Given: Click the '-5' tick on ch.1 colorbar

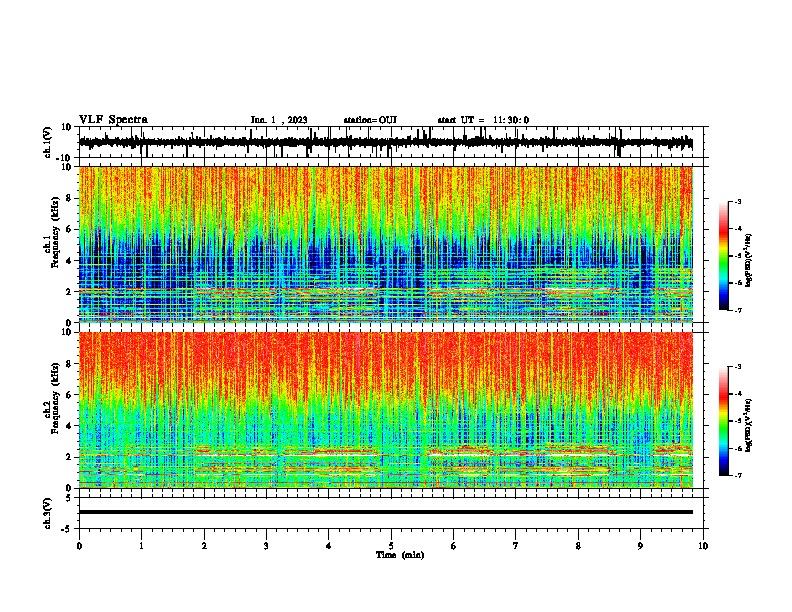Looking at the screenshot, I should tap(737, 256).
